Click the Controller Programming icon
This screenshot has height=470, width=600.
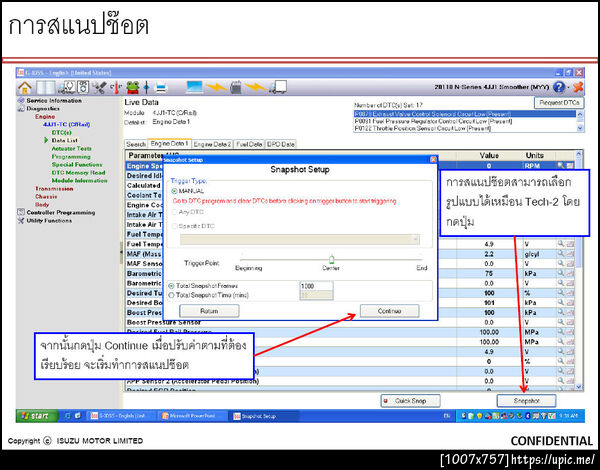tap(21, 212)
